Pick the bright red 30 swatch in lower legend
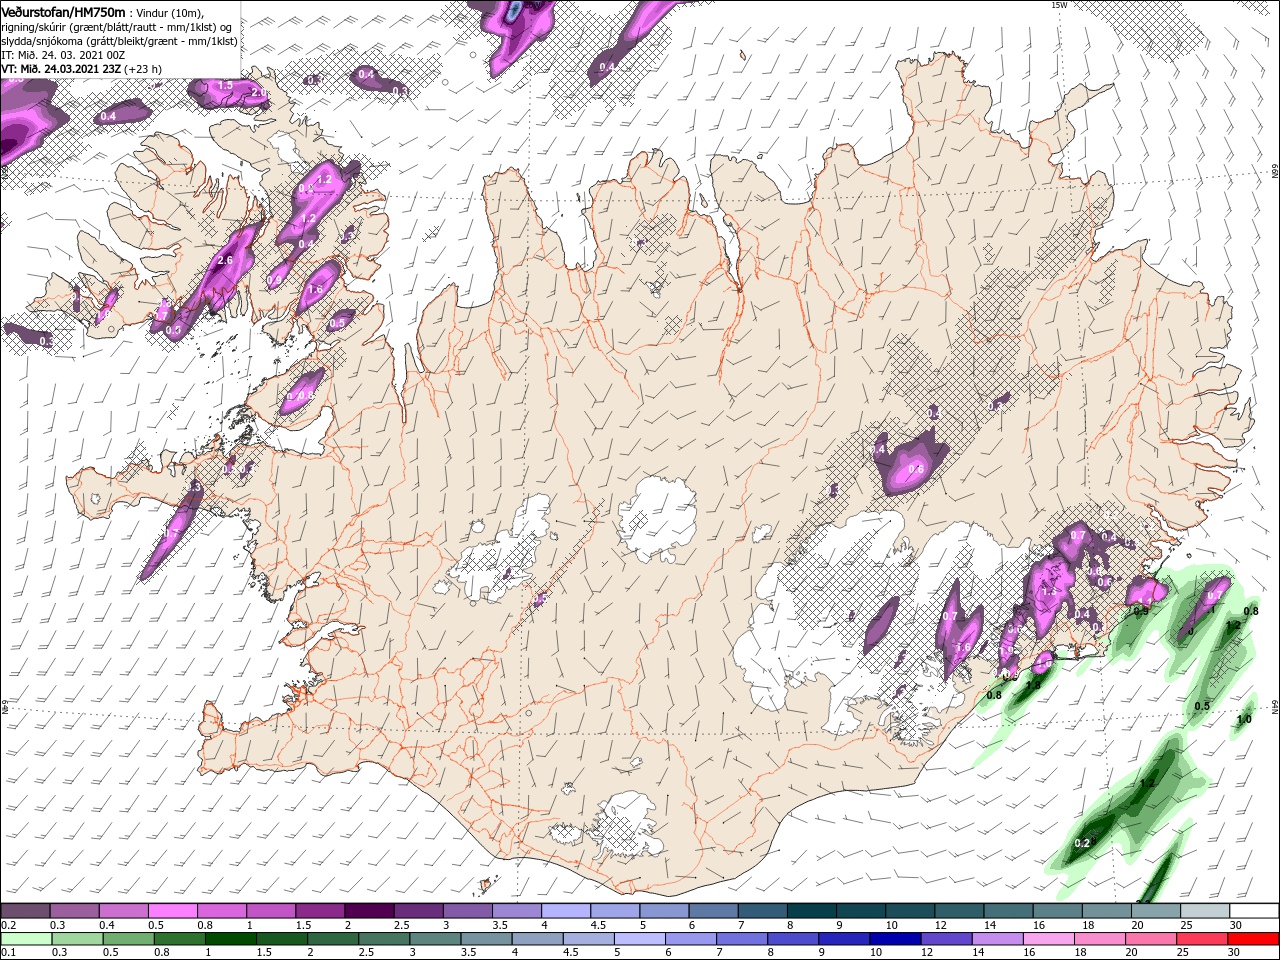1280x960 pixels. 1253,939
